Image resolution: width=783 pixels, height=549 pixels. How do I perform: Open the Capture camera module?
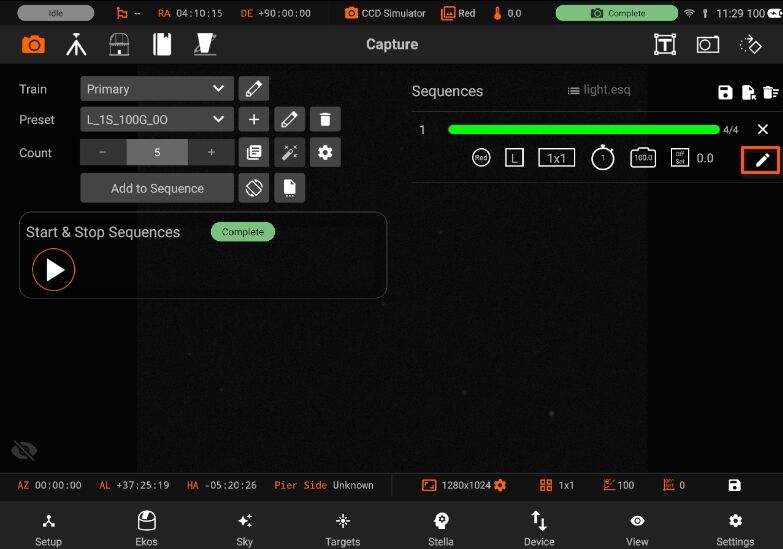tap(33, 45)
